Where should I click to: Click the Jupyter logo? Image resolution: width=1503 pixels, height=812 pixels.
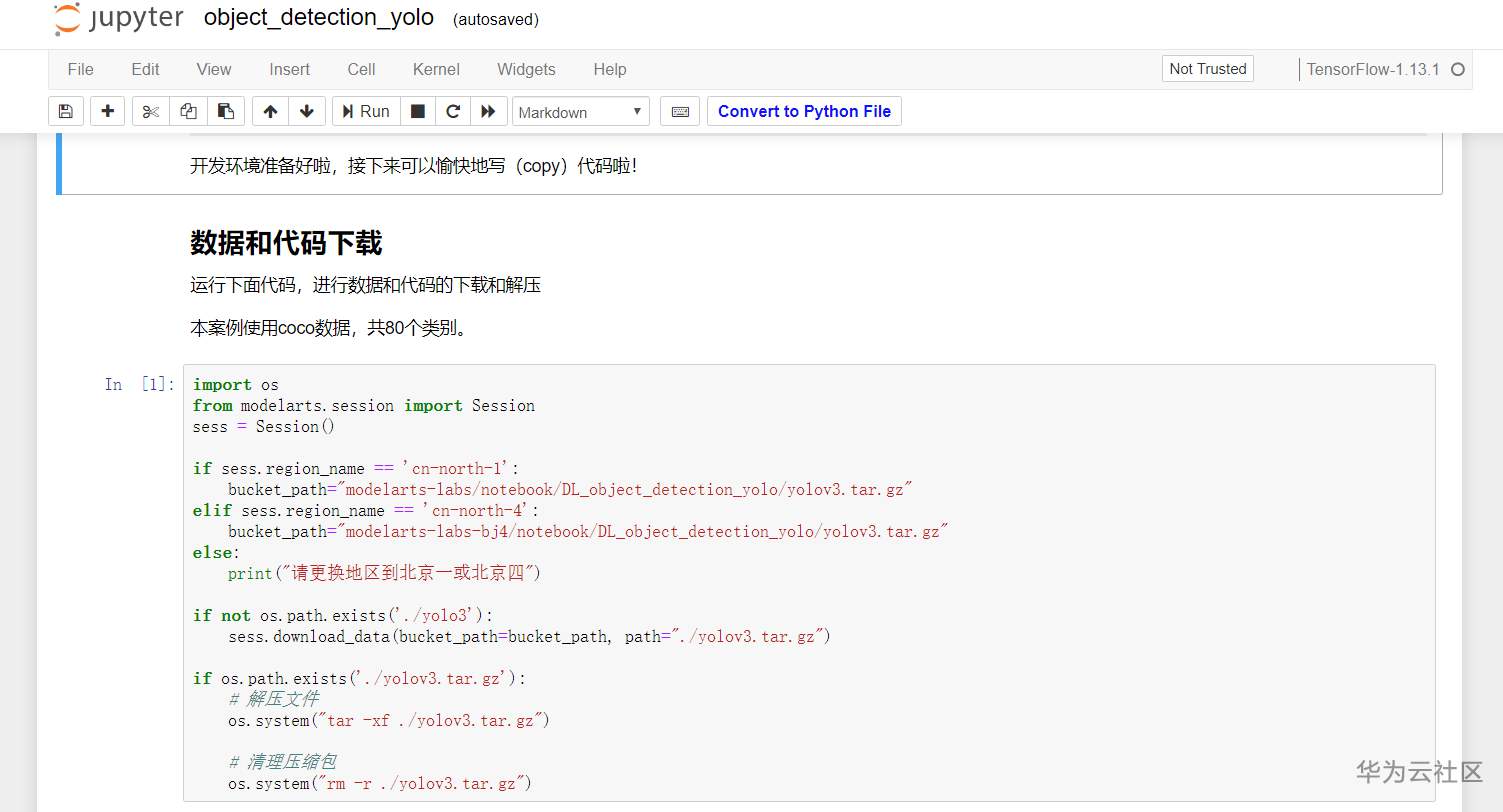[x=119, y=19]
